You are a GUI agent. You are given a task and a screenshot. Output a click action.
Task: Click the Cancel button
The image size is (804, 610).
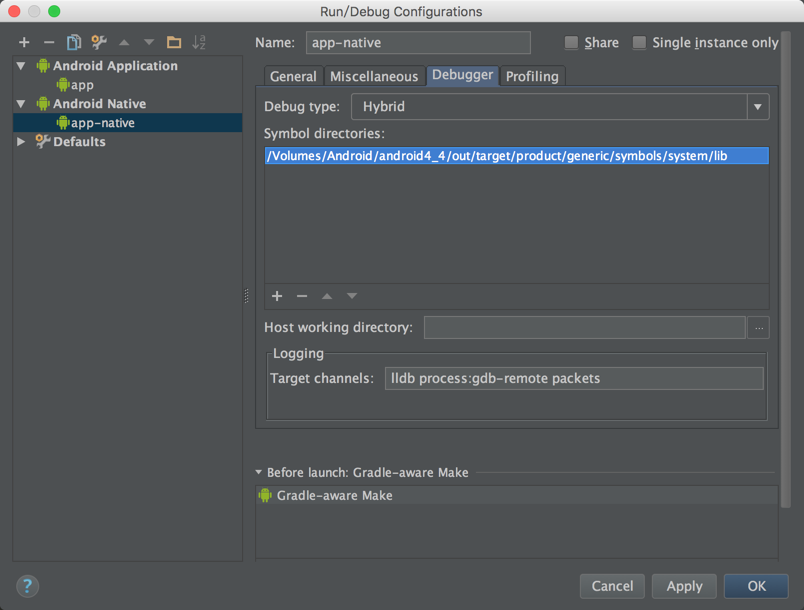(612, 586)
